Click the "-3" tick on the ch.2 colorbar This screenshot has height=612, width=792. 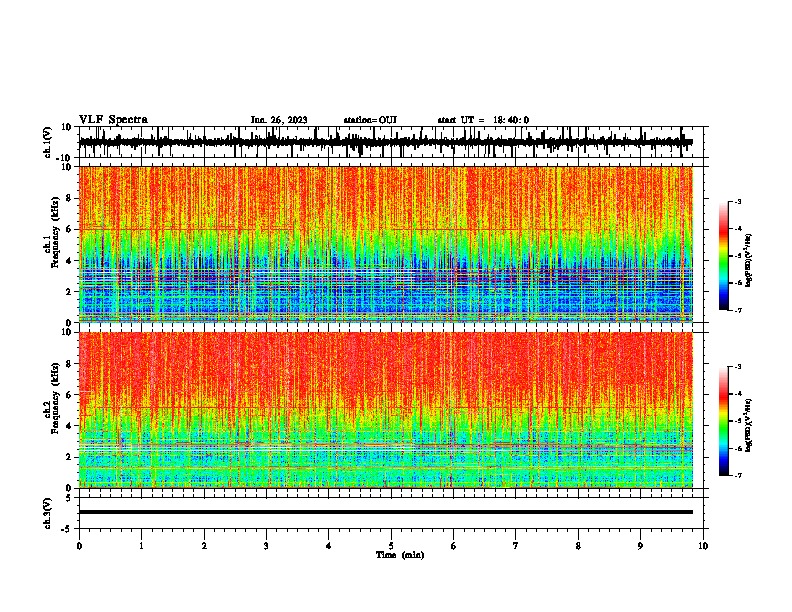[x=738, y=367]
